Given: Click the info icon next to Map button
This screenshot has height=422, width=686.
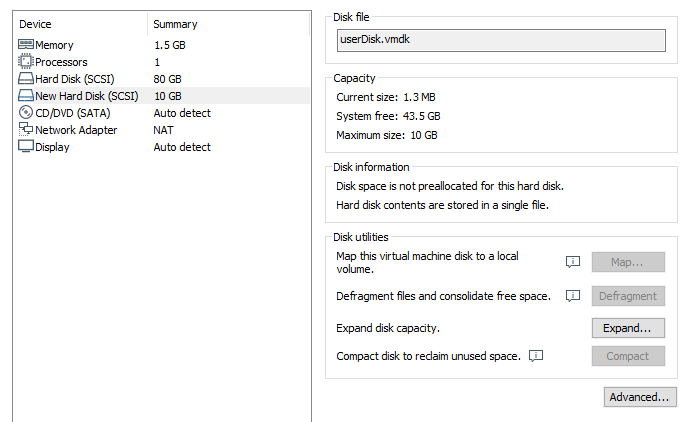Looking at the screenshot, I should point(573,262).
